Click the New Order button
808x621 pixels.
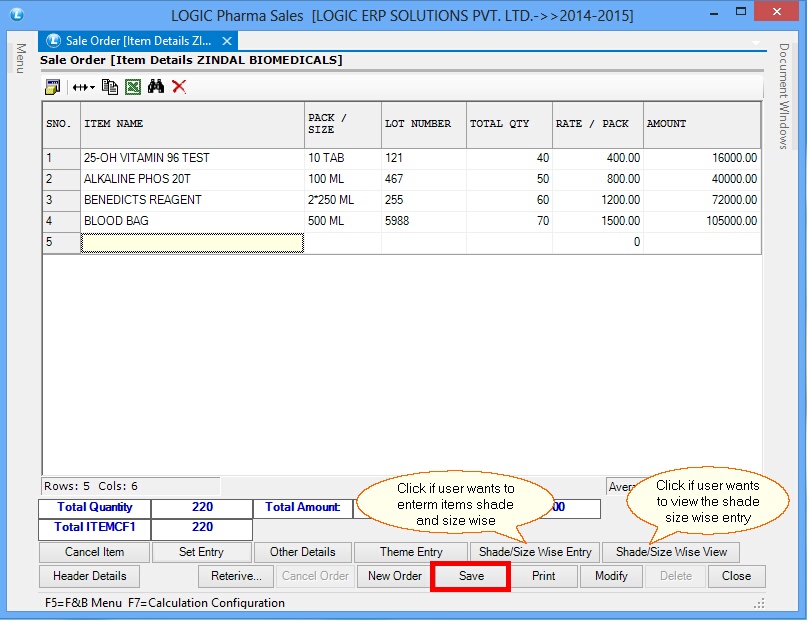point(395,576)
